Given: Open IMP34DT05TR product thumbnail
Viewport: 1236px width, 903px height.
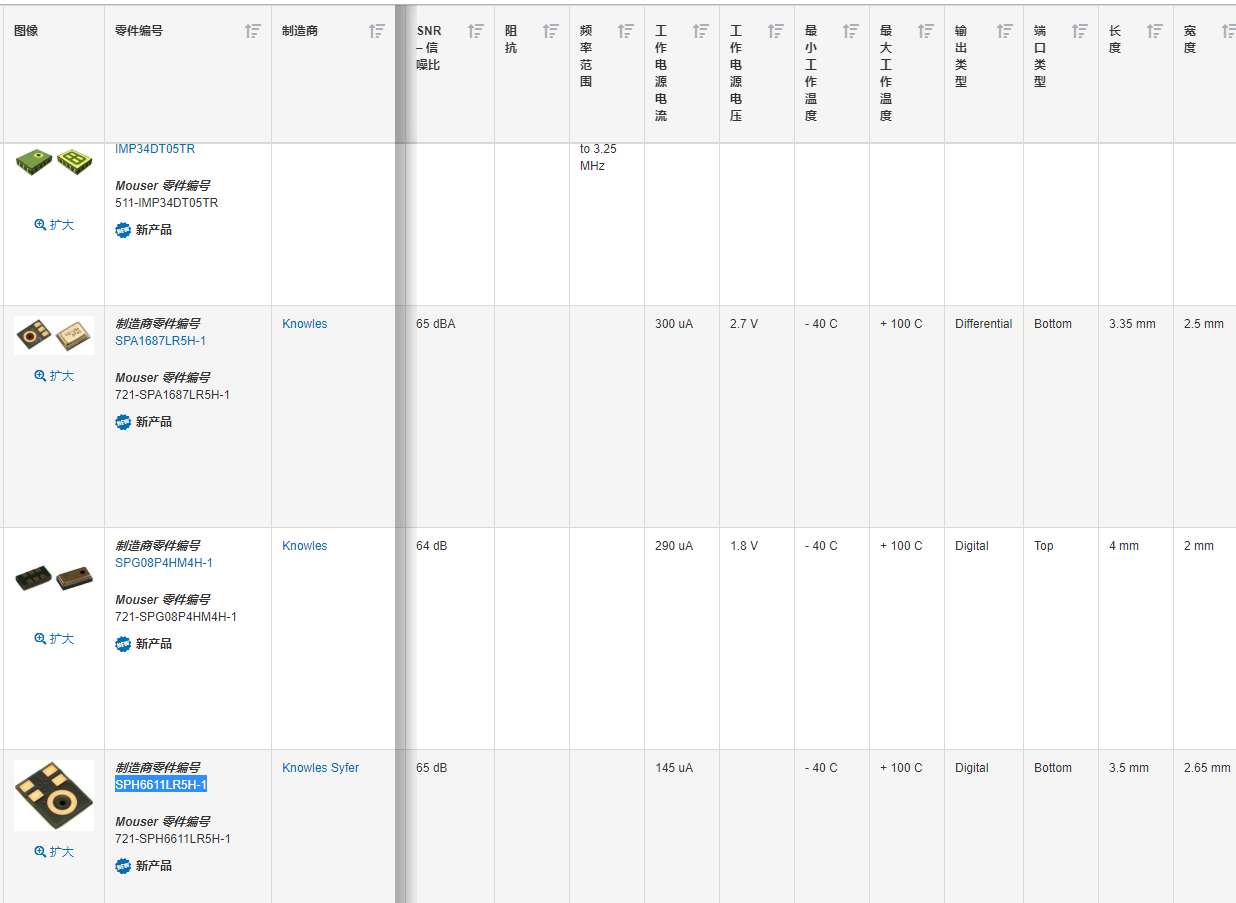Looking at the screenshot, I should [54, 160].
